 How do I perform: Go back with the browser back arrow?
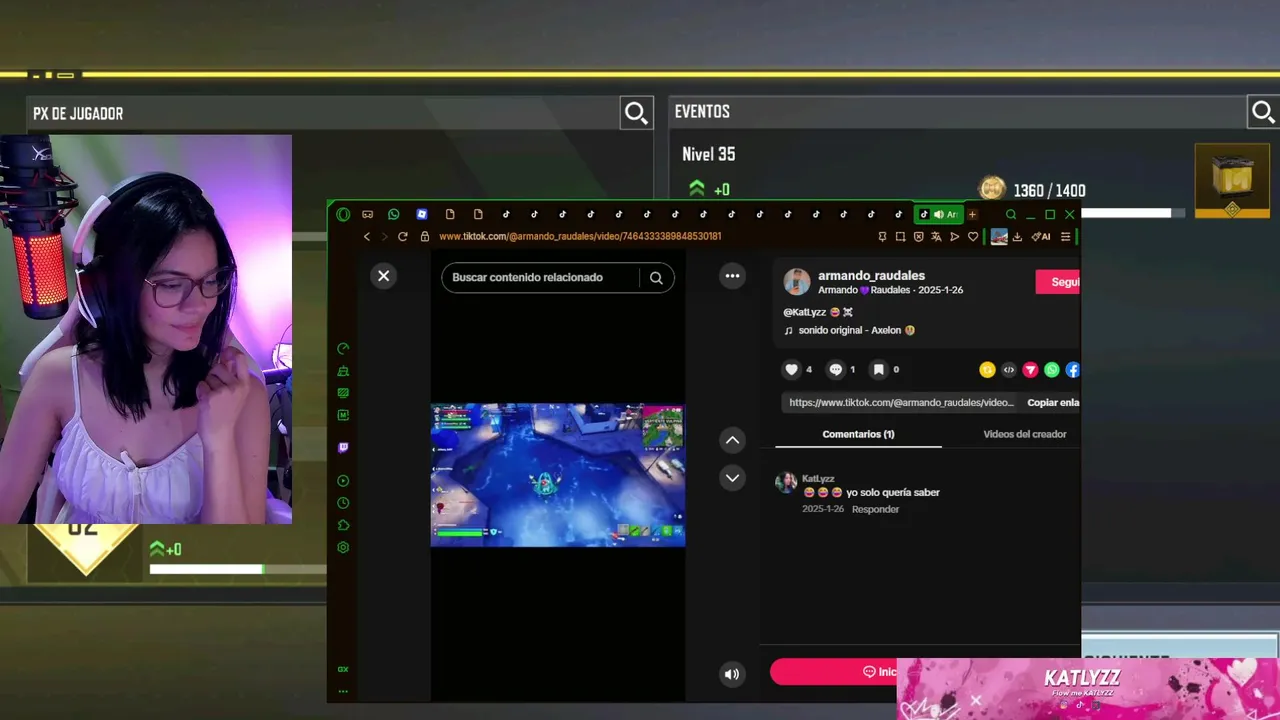367,237
